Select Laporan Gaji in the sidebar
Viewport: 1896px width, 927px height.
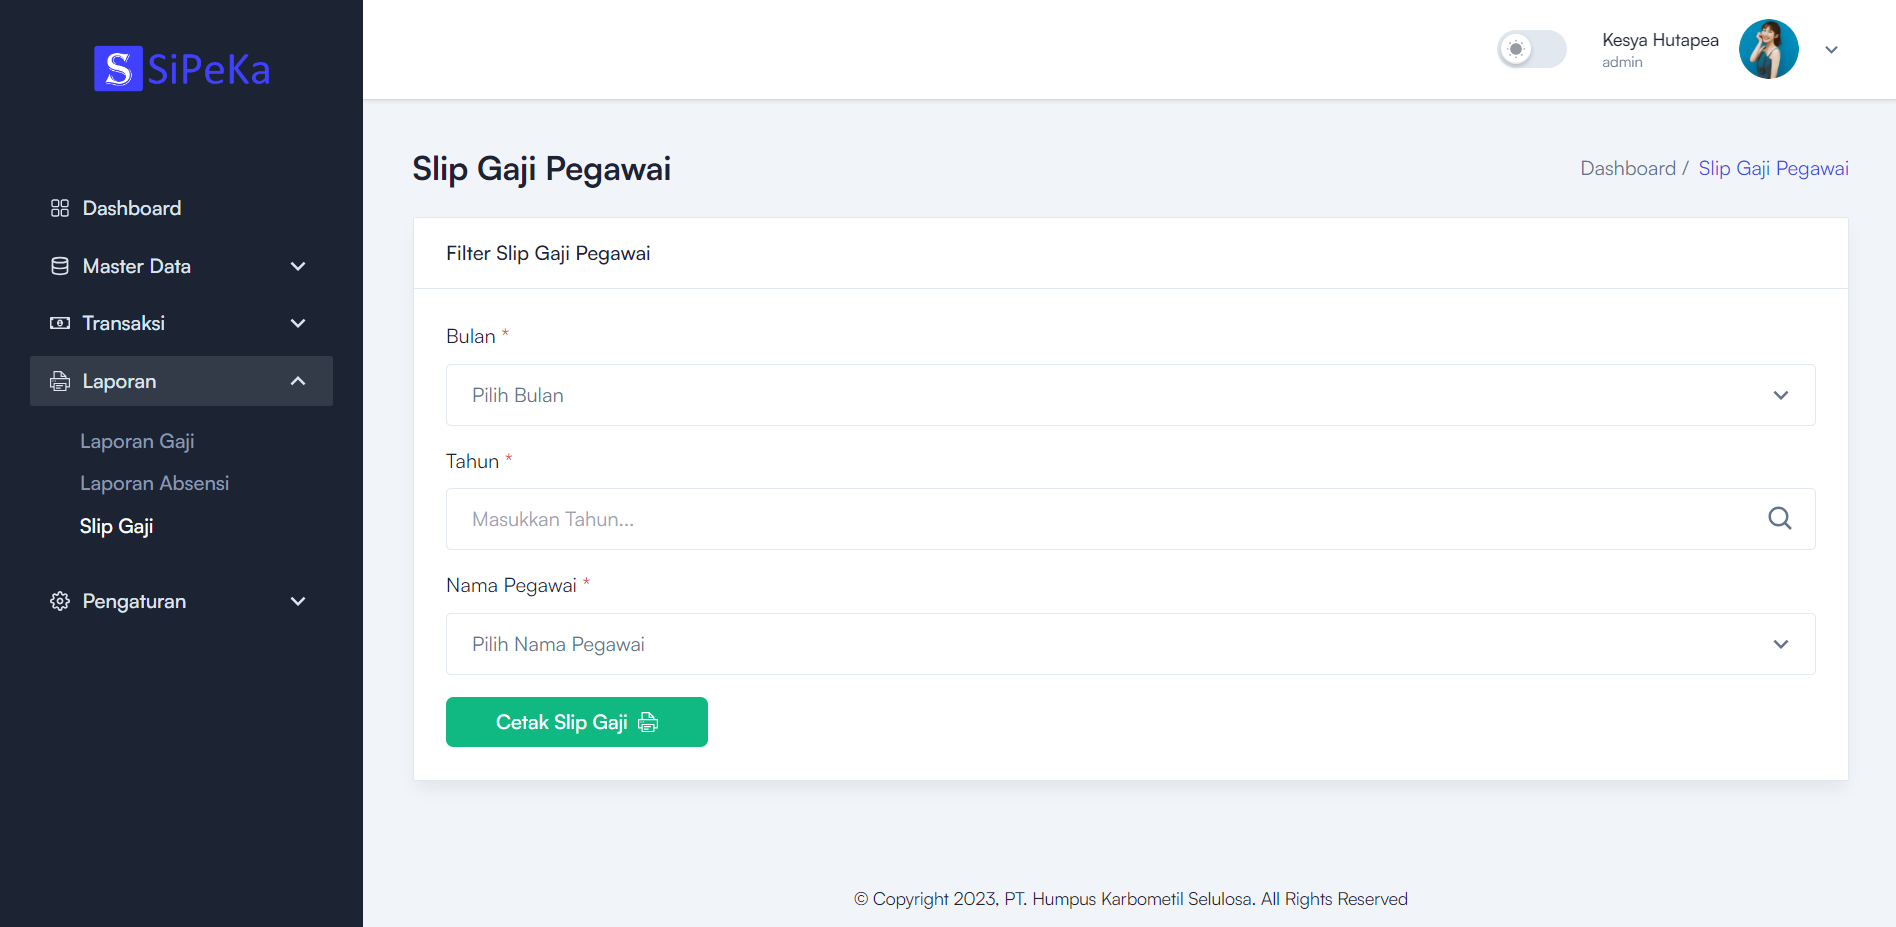coord(137,441)
